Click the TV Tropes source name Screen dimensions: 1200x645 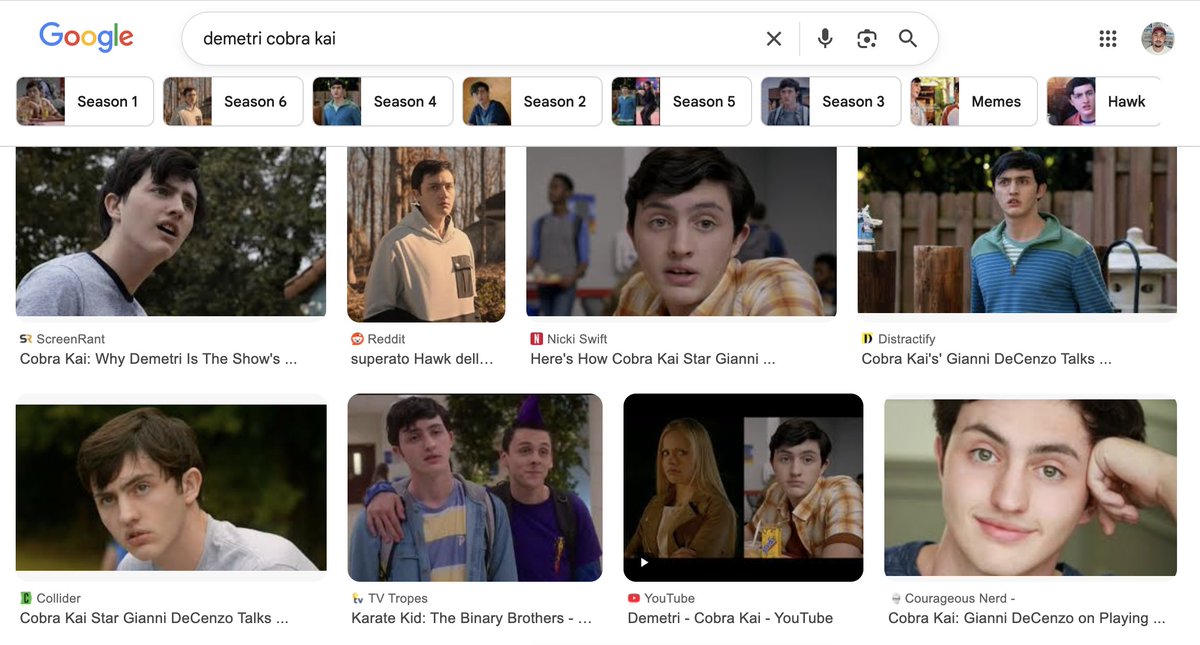(398, 598)
